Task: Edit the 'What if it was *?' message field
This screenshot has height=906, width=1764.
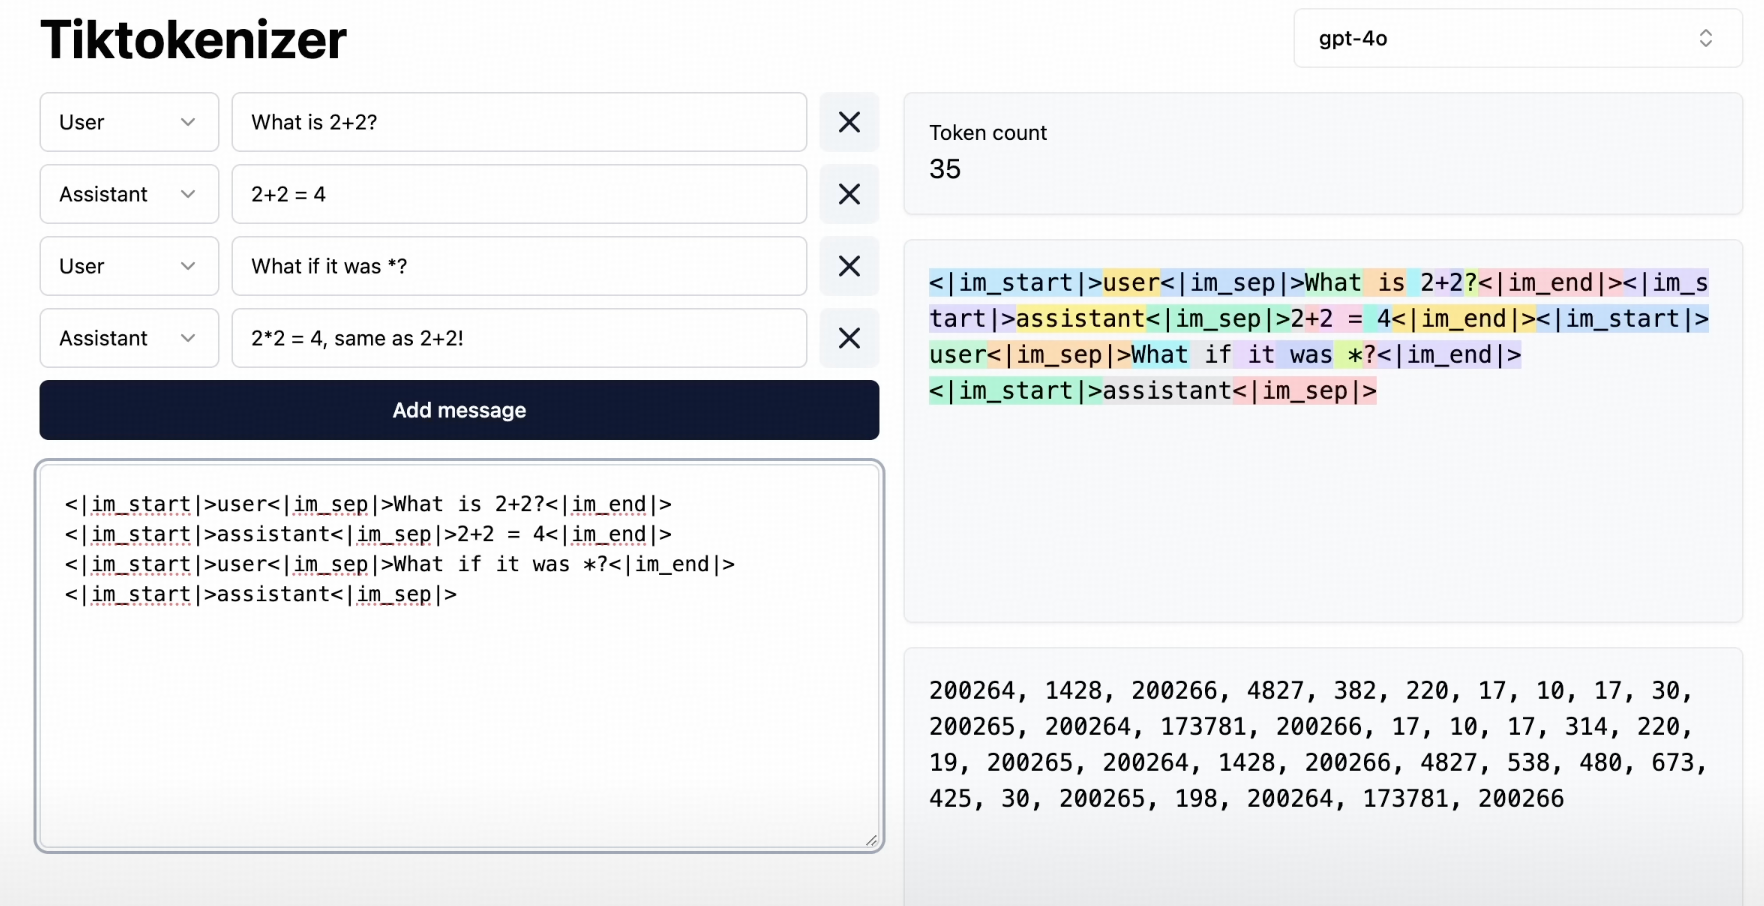Action: [x=519, y=266]
